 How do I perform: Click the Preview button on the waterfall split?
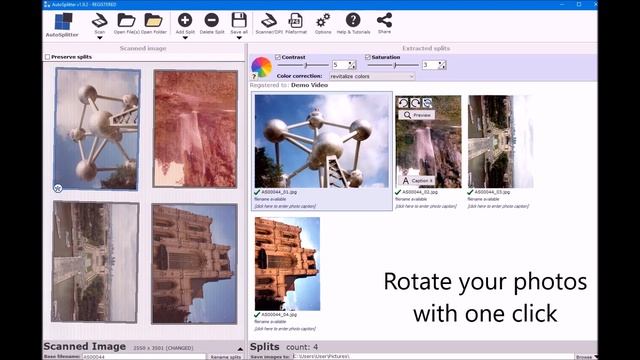coord(417,115)
